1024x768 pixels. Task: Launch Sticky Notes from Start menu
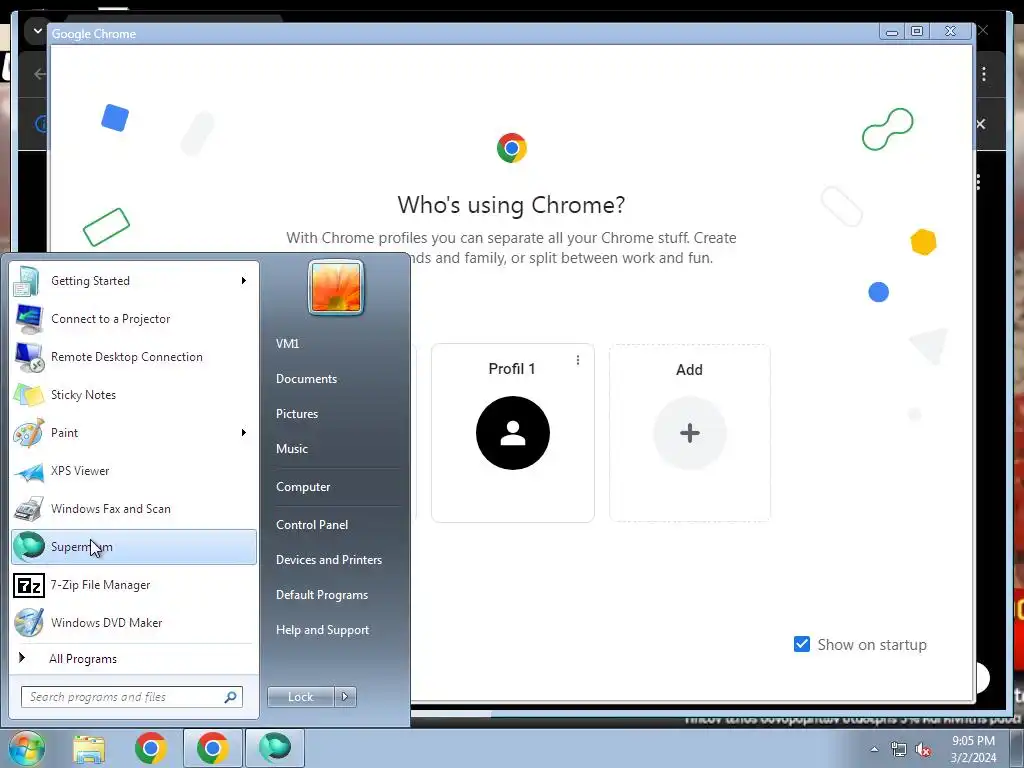(133, 394)
